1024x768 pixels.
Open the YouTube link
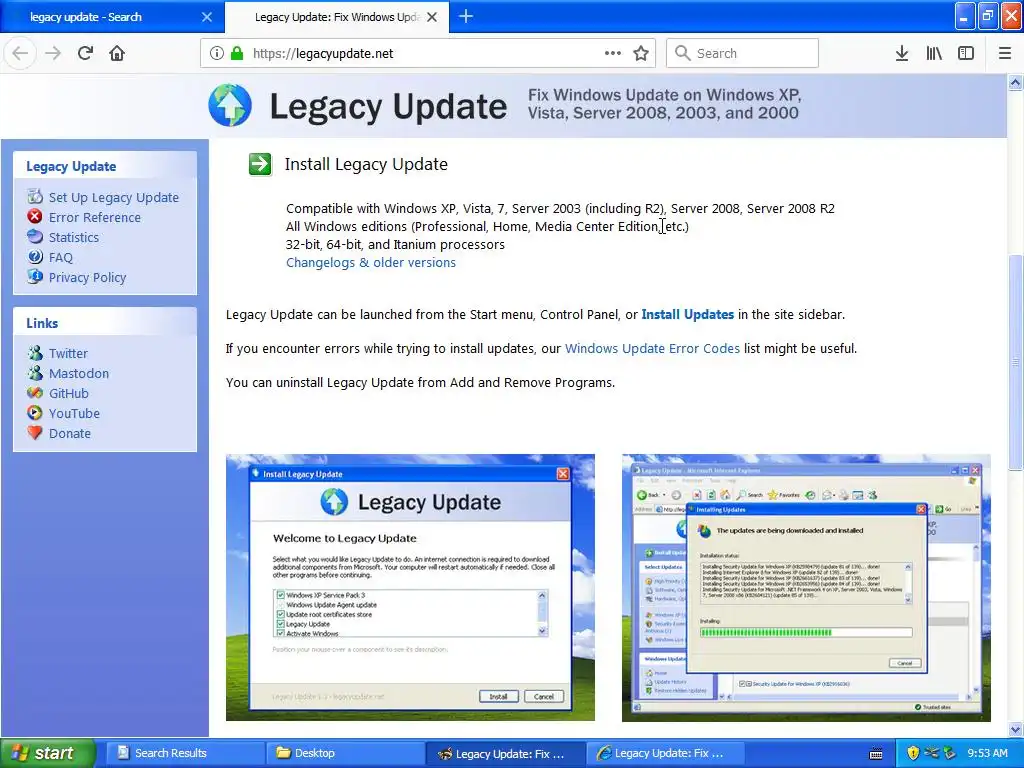74,413
